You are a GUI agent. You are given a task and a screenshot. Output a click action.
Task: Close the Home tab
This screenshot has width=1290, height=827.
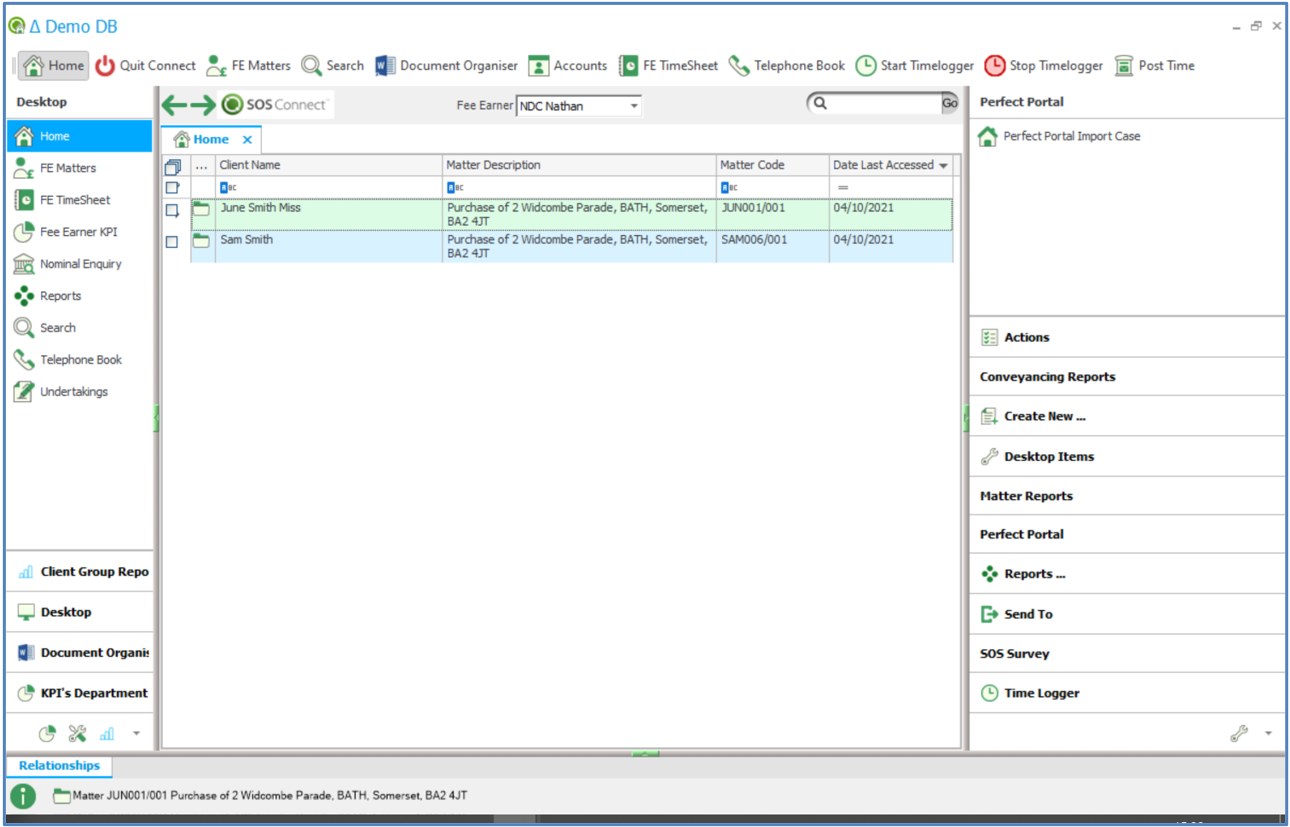[247, 140]
